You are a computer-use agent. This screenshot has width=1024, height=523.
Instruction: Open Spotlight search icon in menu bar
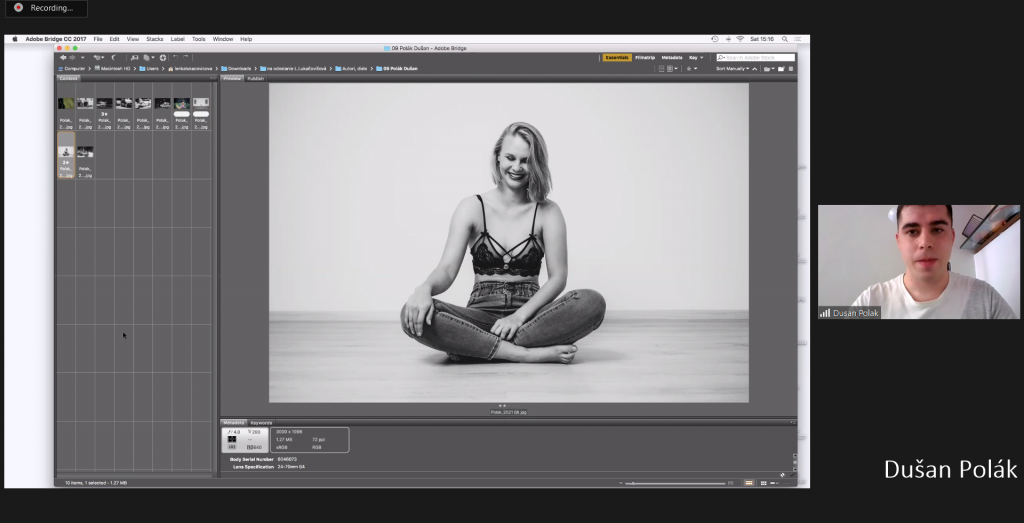pos(785,39)
